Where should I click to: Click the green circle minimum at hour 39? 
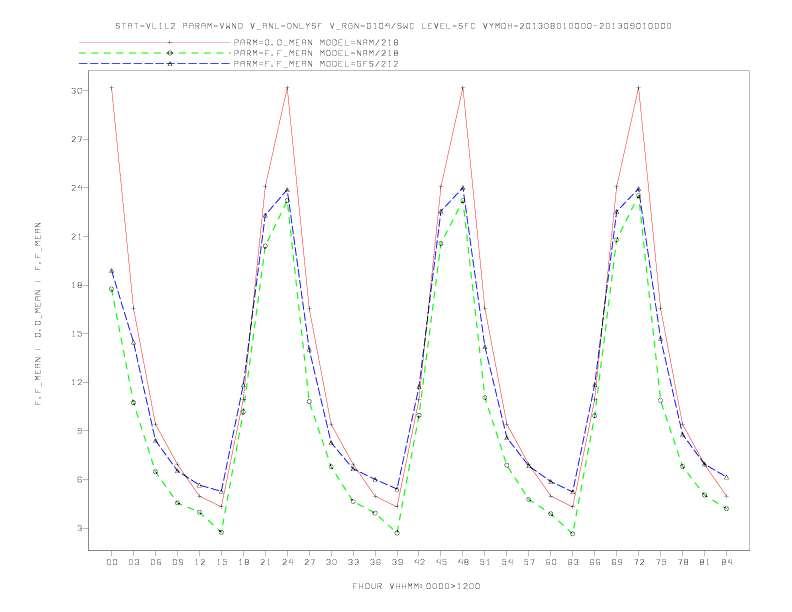click(397, 533)
